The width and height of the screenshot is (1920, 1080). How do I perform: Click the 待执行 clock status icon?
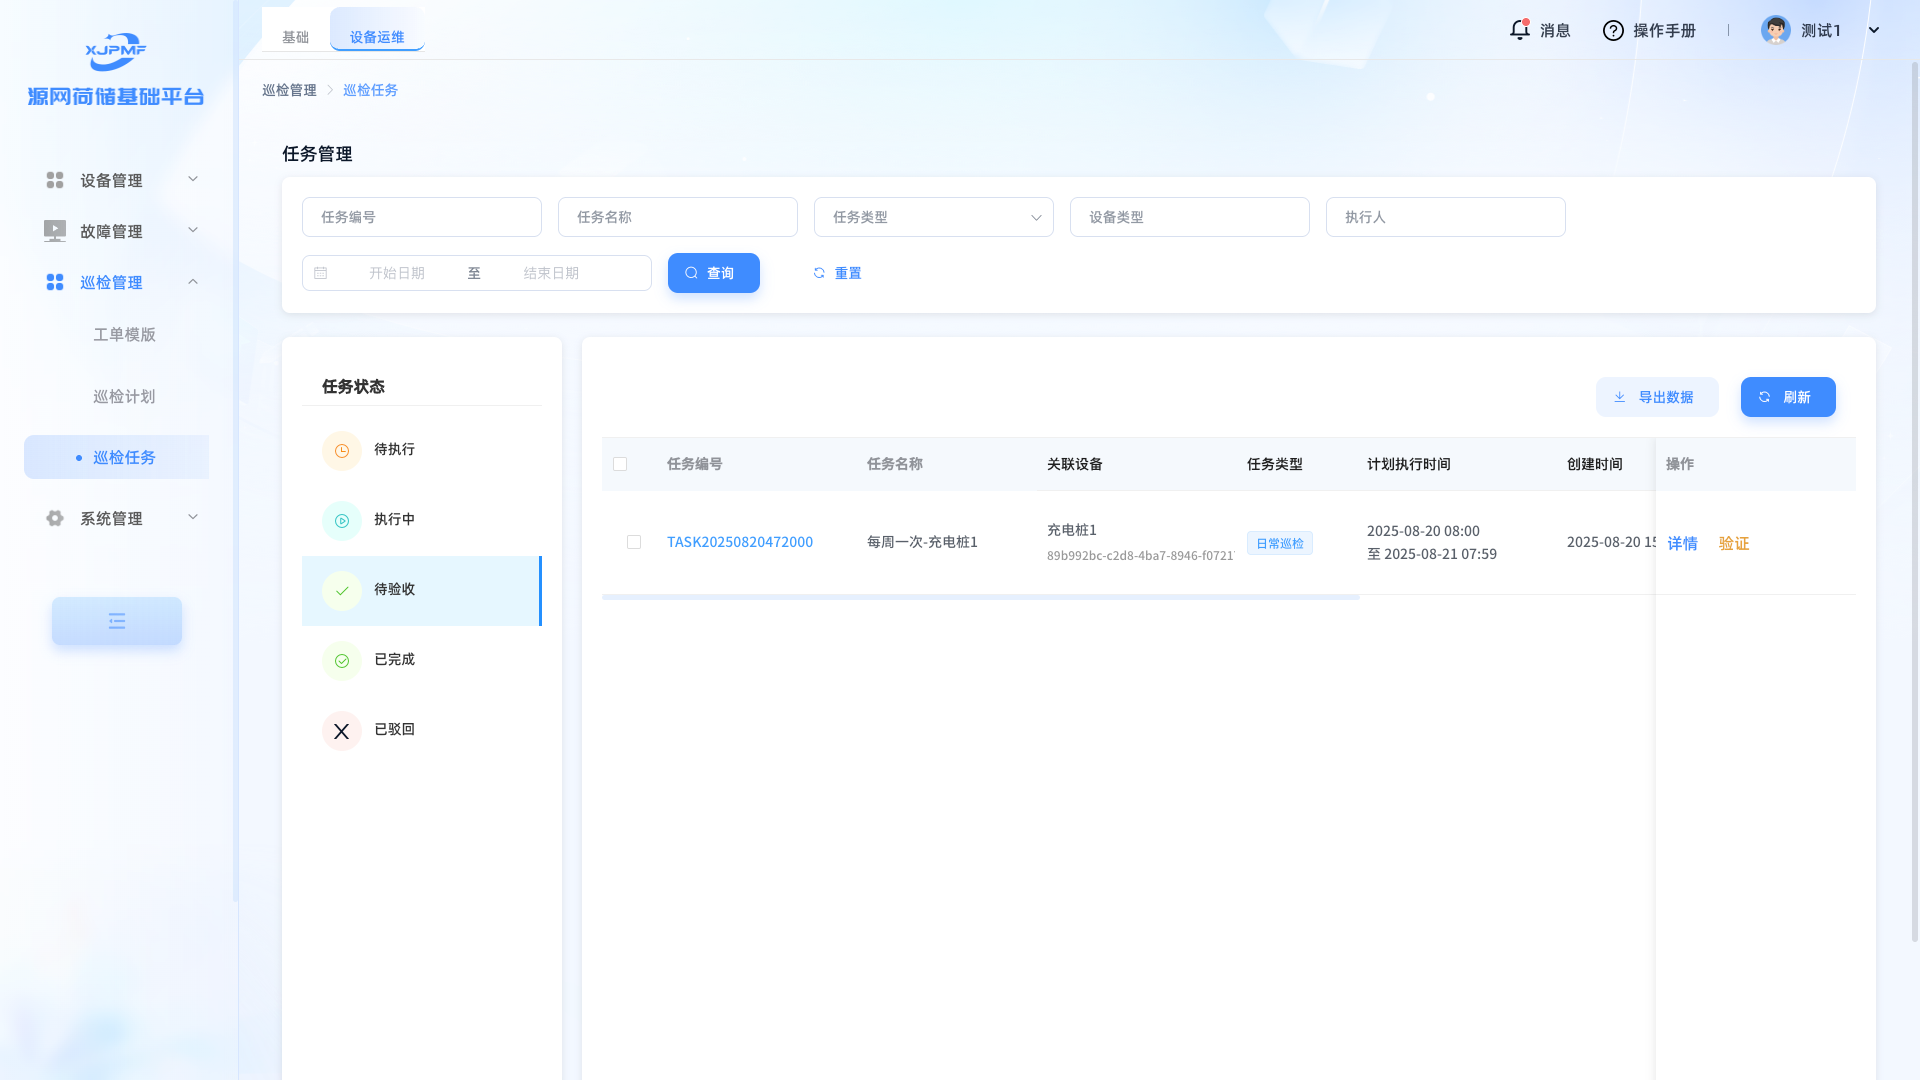pos(342,451)
